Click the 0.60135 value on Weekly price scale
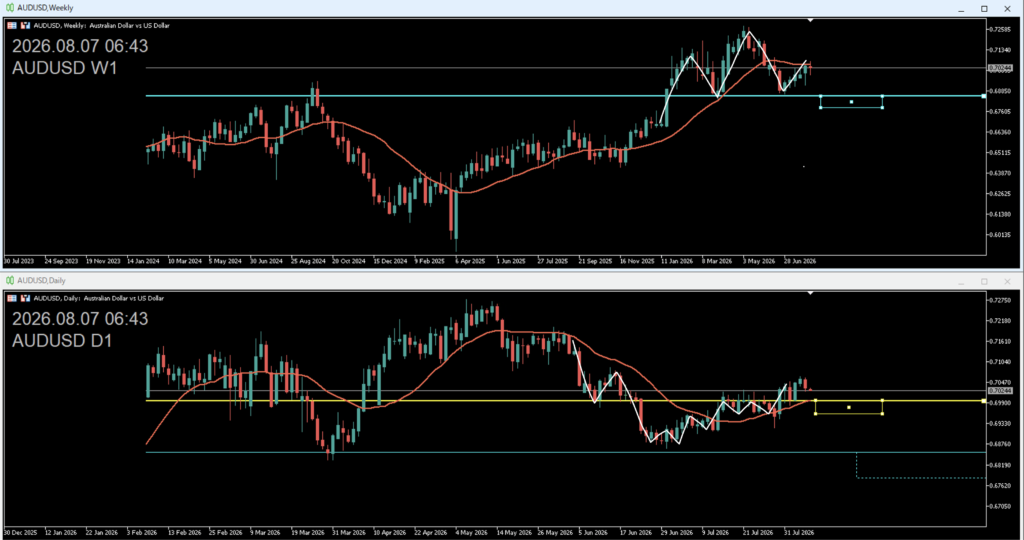 click(1001, 234)
